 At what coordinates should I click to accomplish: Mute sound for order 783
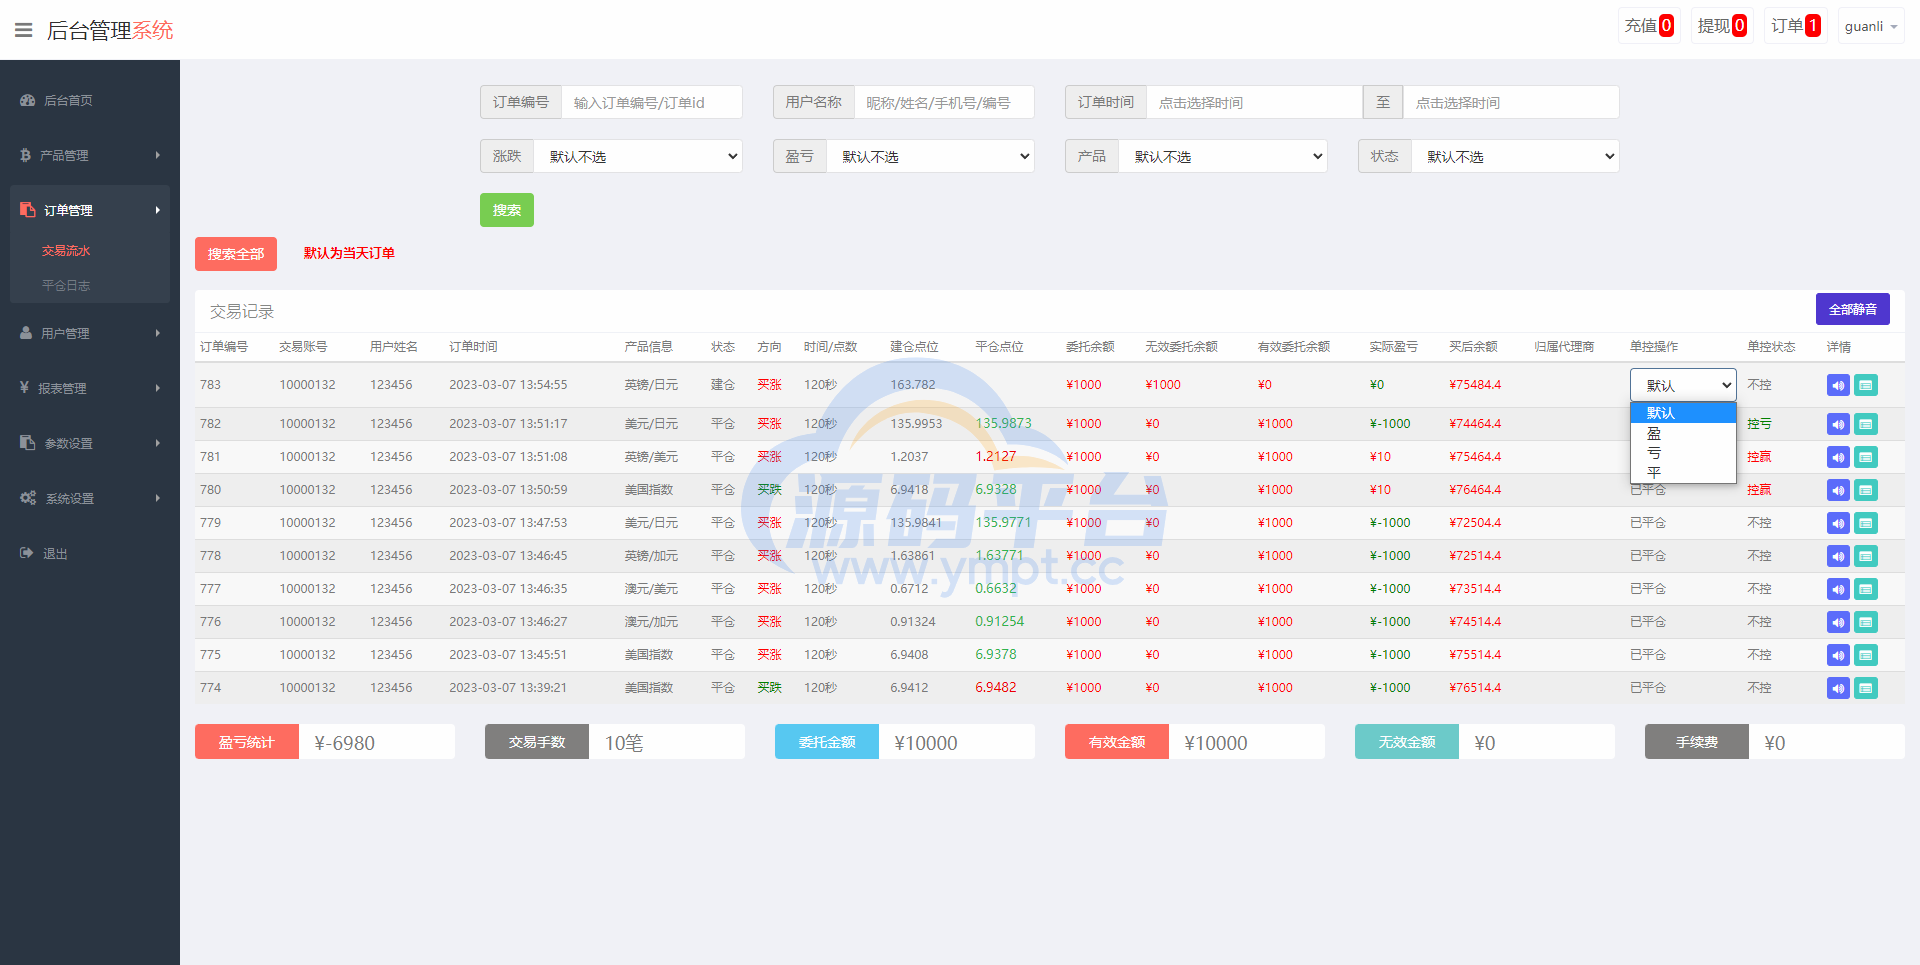(x=1838, y=385)
